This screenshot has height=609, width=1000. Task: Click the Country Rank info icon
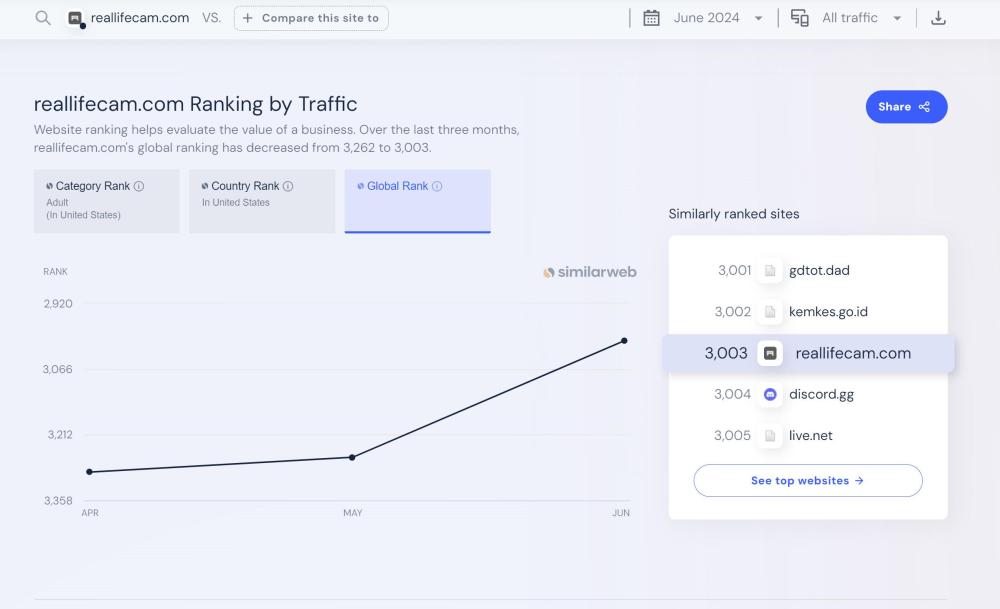click(288, 186)
